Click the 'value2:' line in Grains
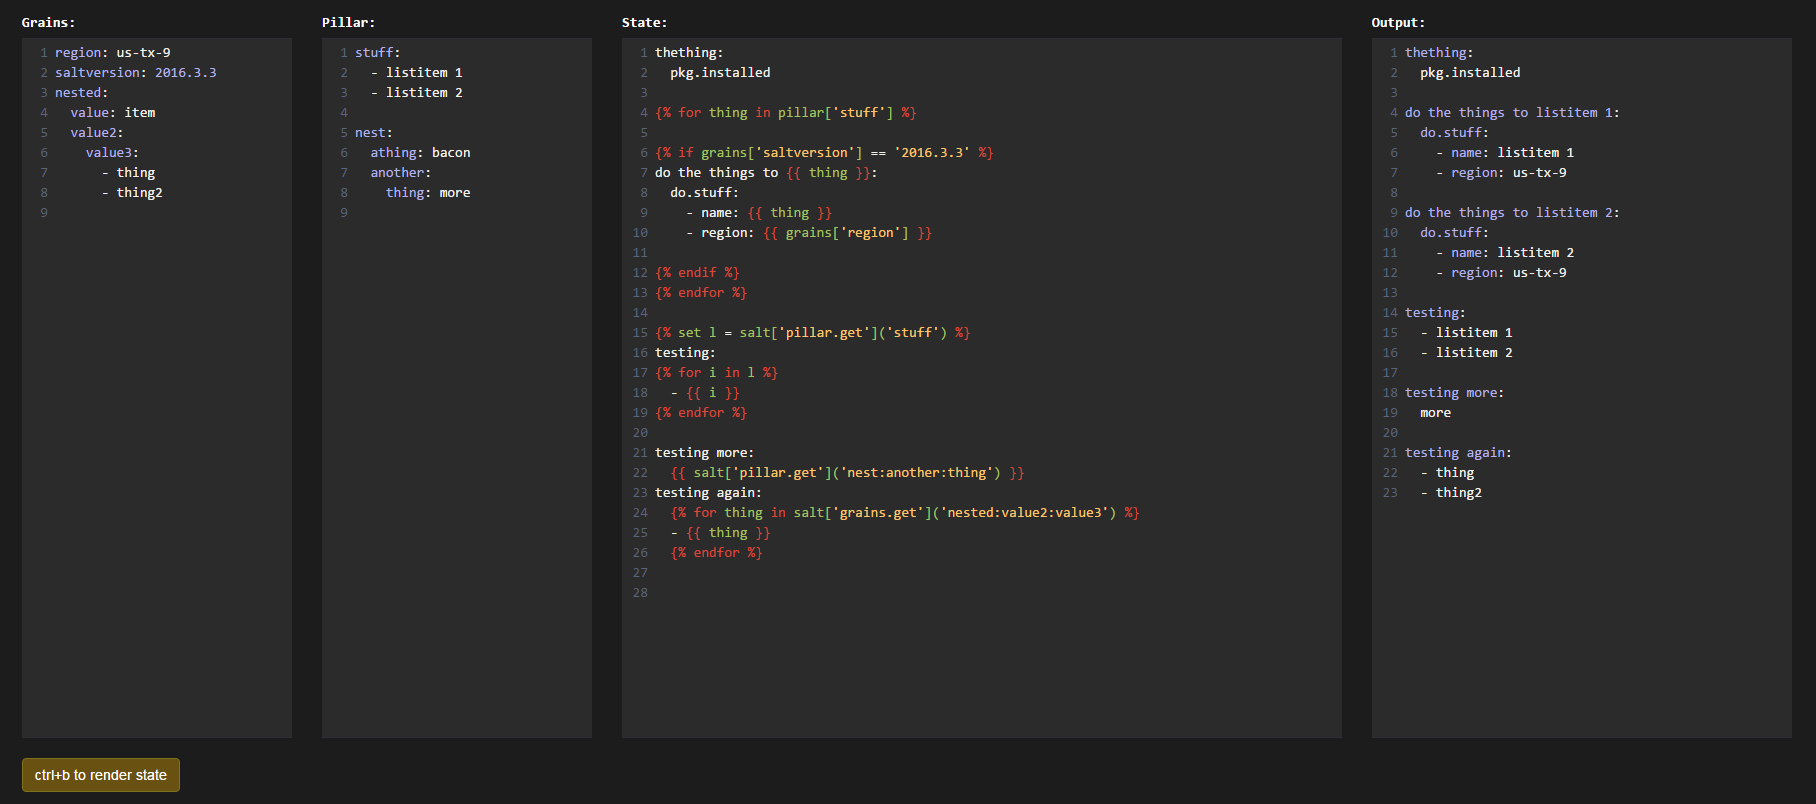The image size is (1816, 804). (97, 133)
